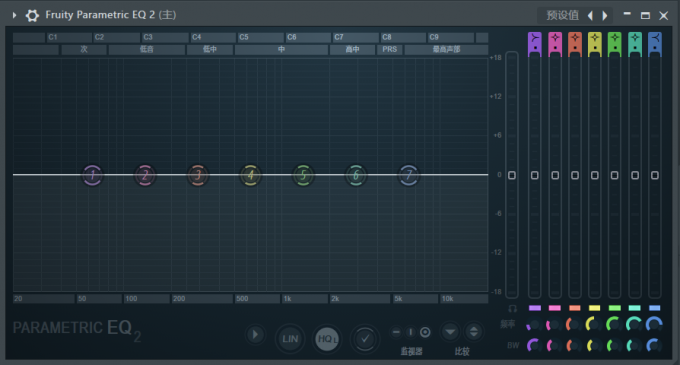680x365 pixels.
Task: Click the purple band 1 color swatch
Action: pyautogui.click(x=535, y=308)
